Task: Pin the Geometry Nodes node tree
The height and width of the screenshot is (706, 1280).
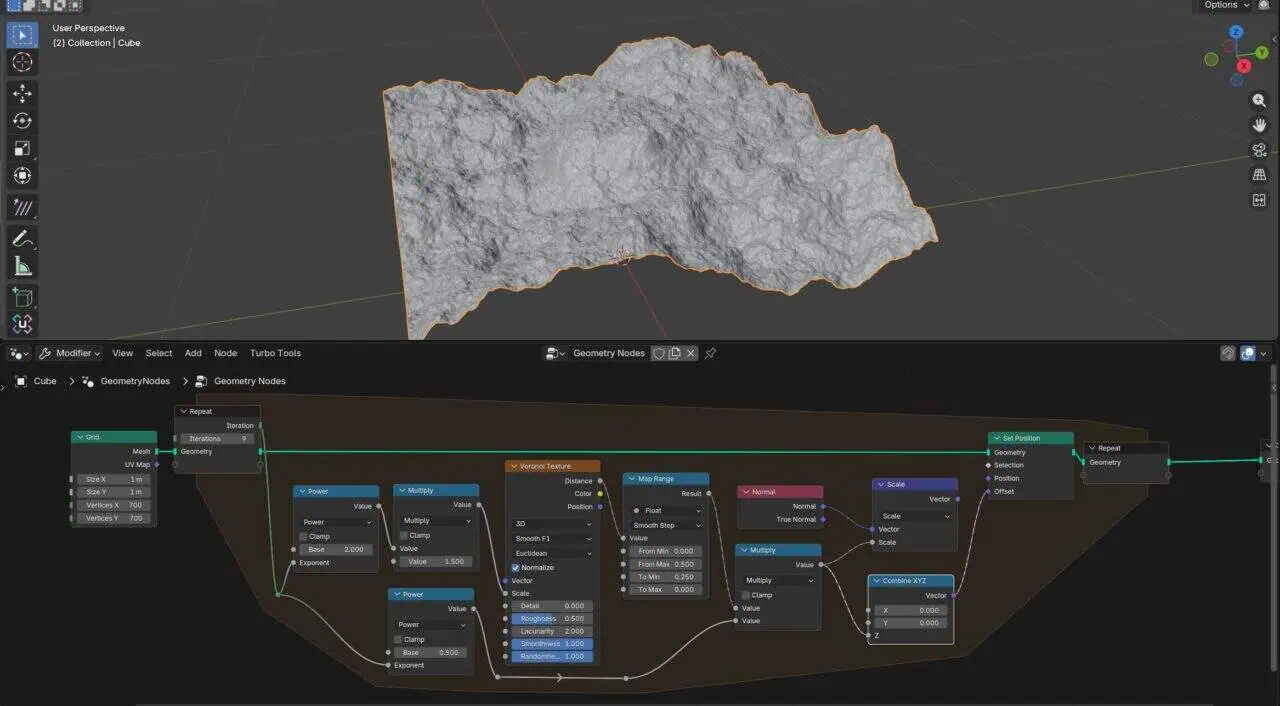Action: [x=710, y=353]
